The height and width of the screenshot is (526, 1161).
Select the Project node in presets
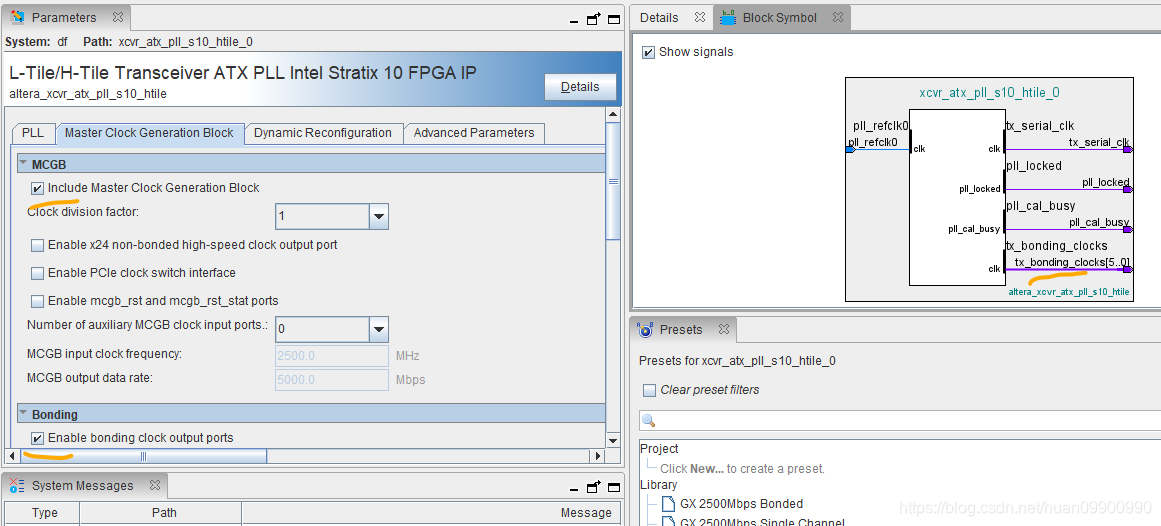coord(659,449)
